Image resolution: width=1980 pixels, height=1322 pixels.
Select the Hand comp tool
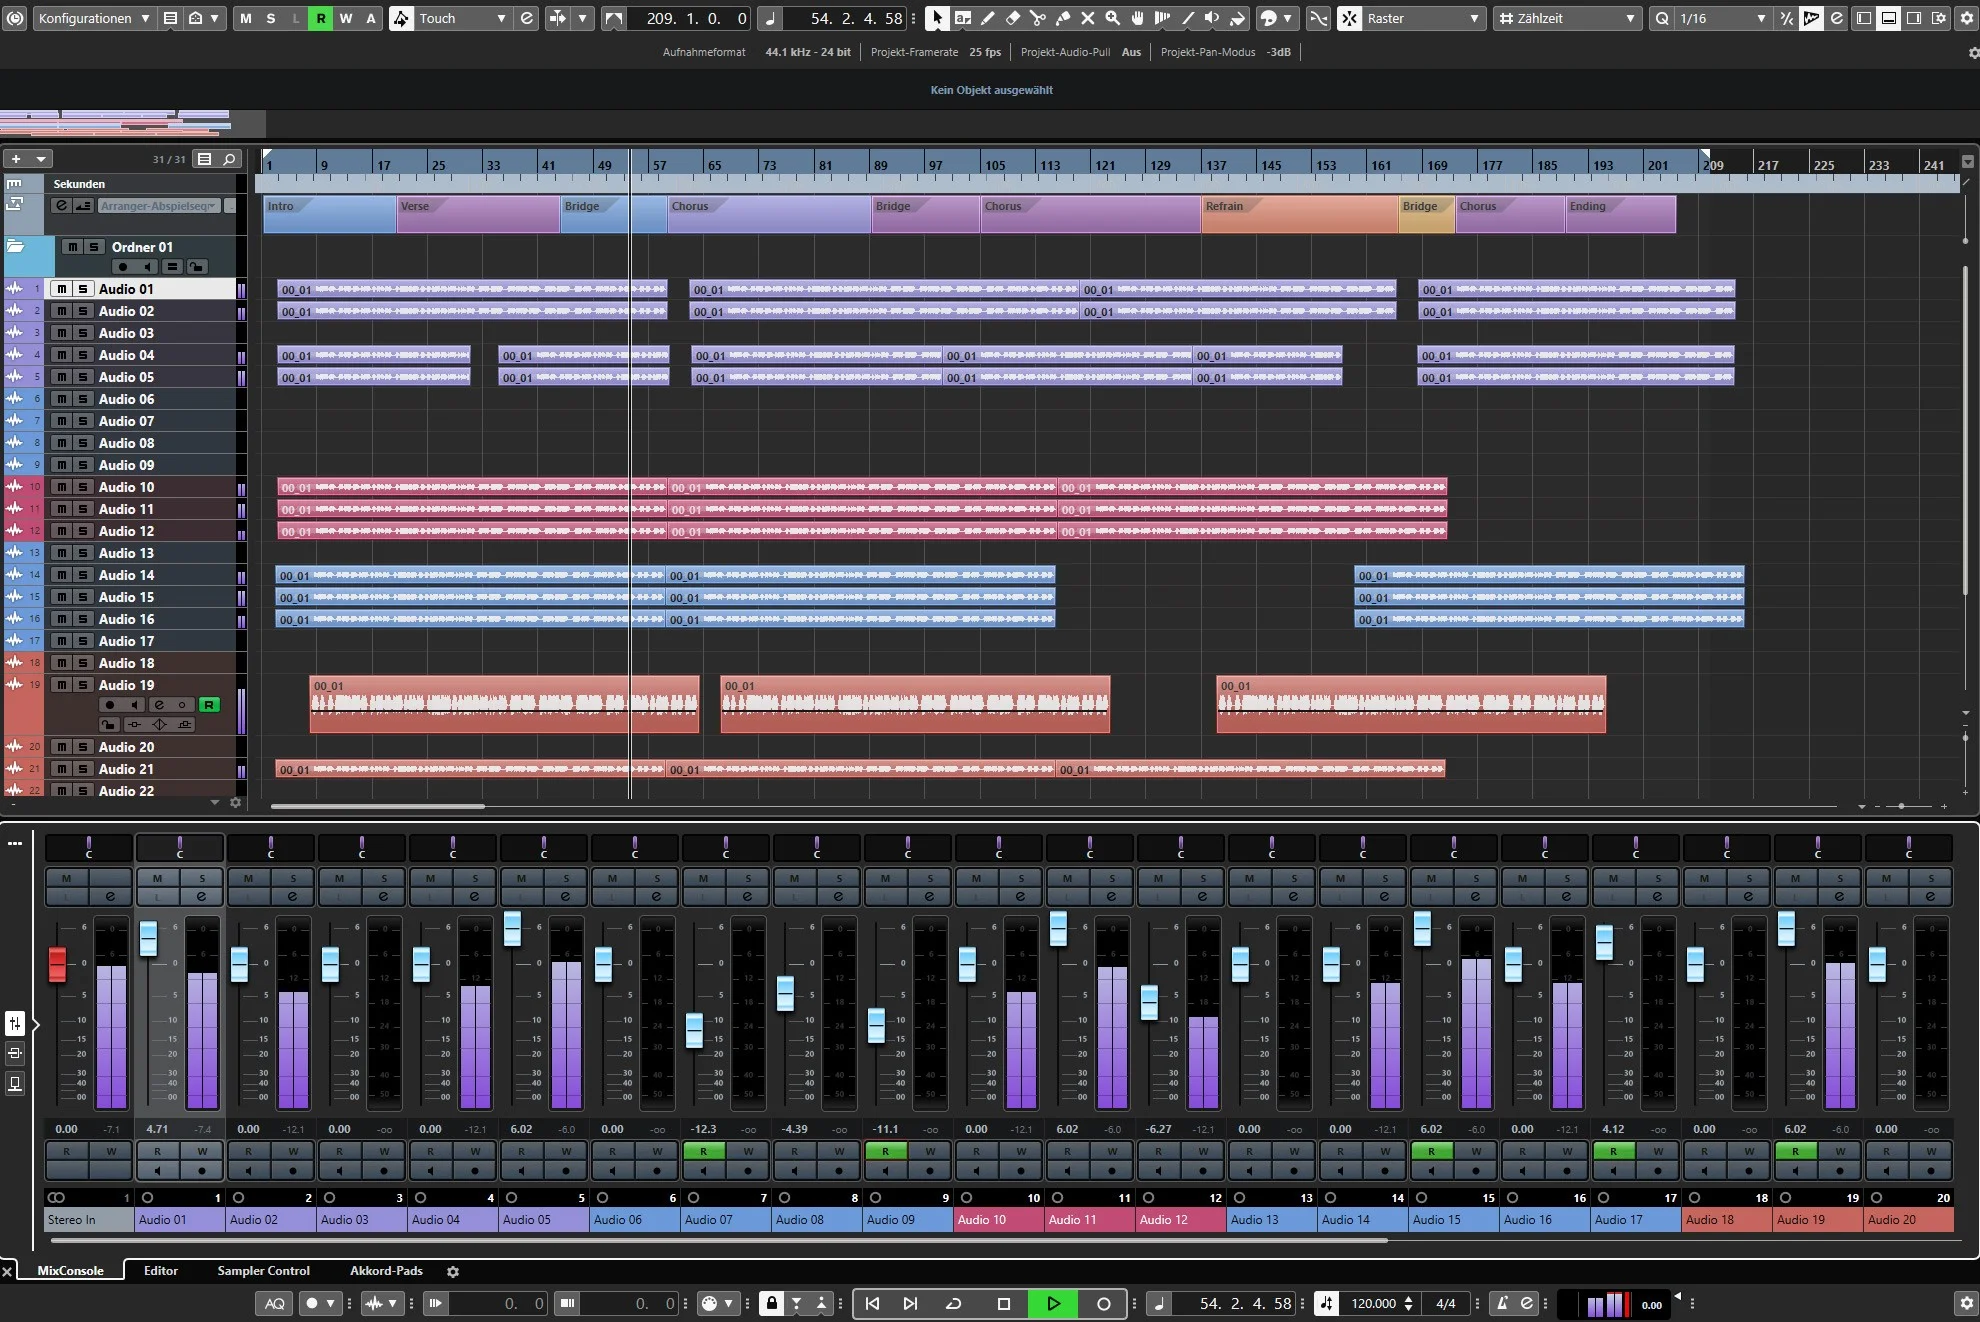1137,18
